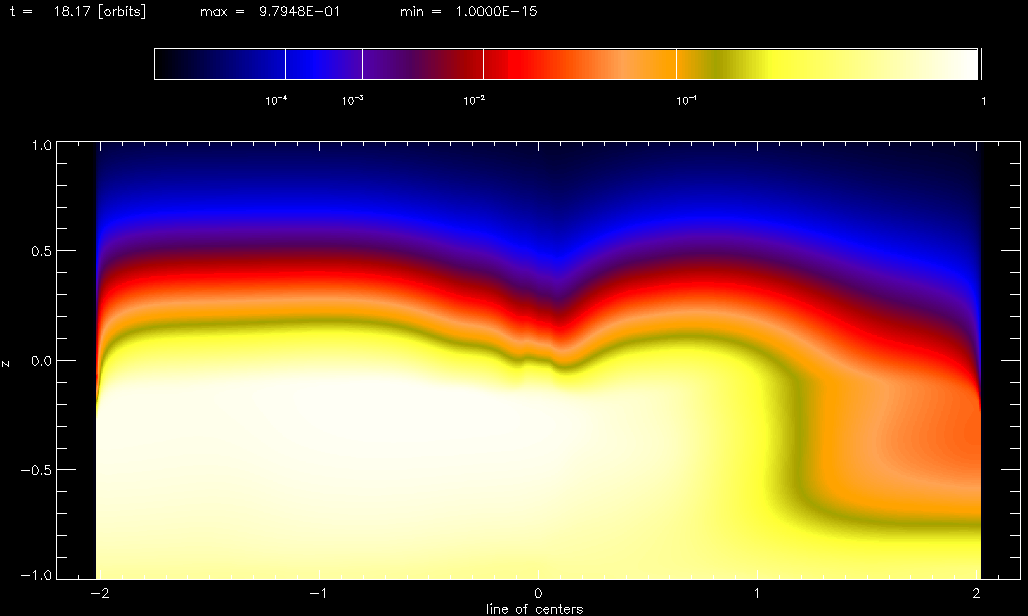Click the "line of centers" x-axis title

click(534, 608)
